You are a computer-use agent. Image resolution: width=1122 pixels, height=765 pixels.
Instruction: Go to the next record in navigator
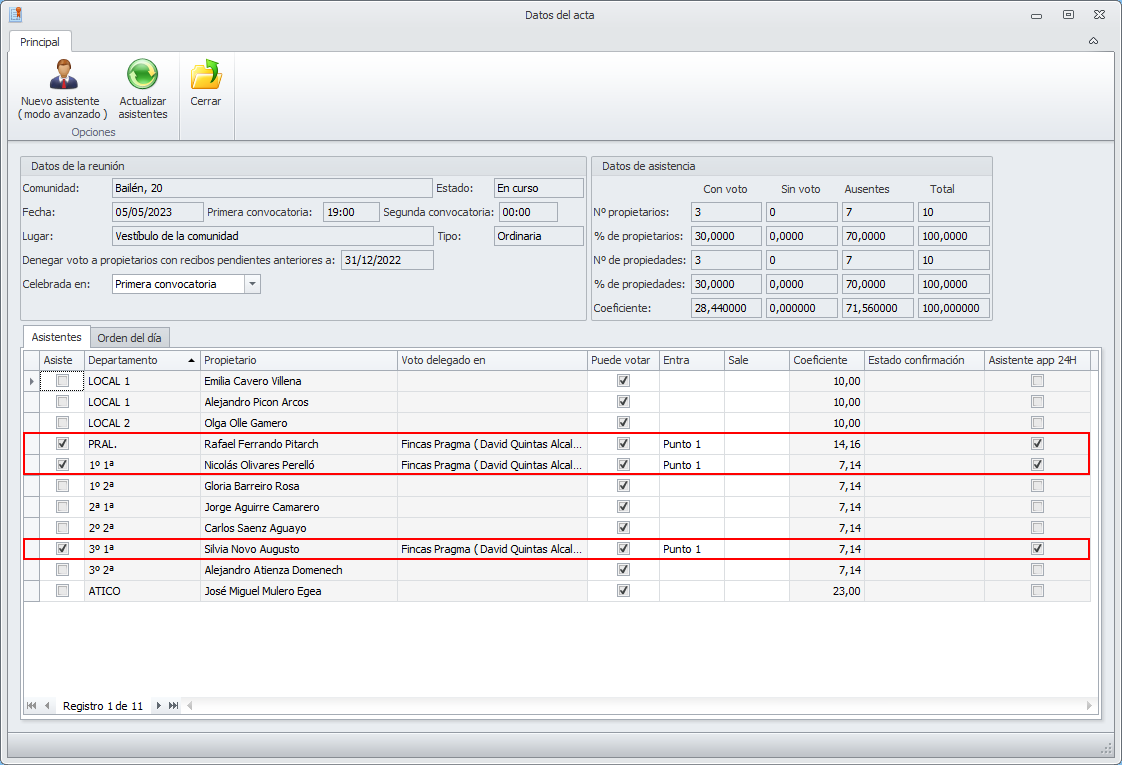(158, 706)
